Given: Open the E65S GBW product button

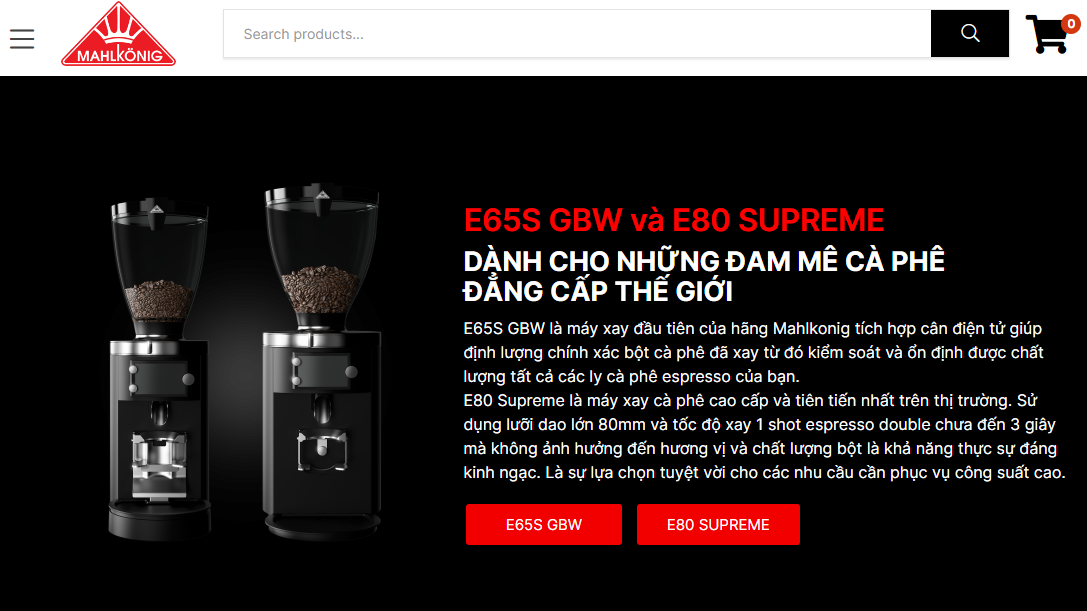Looking at the screenshot, I should [x=544, y=524].
